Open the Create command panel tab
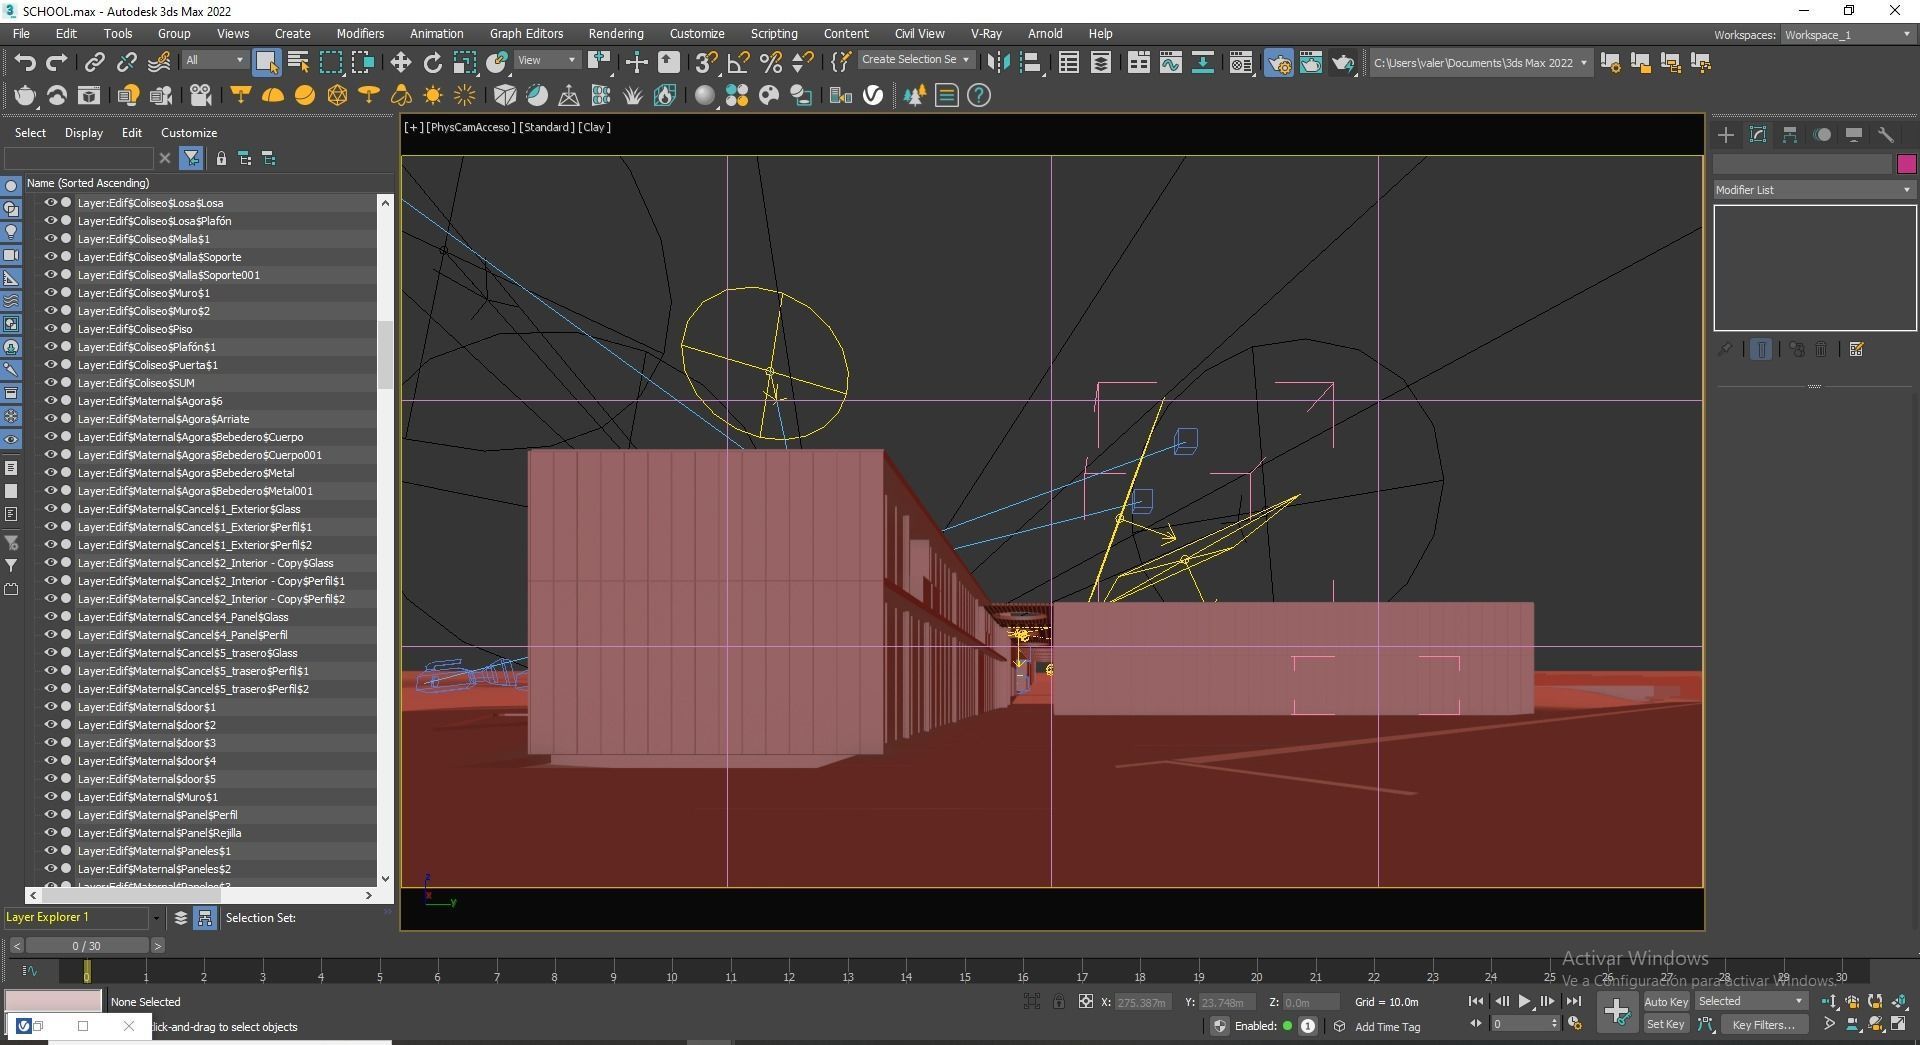Image resolution: width=1920 pixels, height=1045 pixels. pos(1726,135)
